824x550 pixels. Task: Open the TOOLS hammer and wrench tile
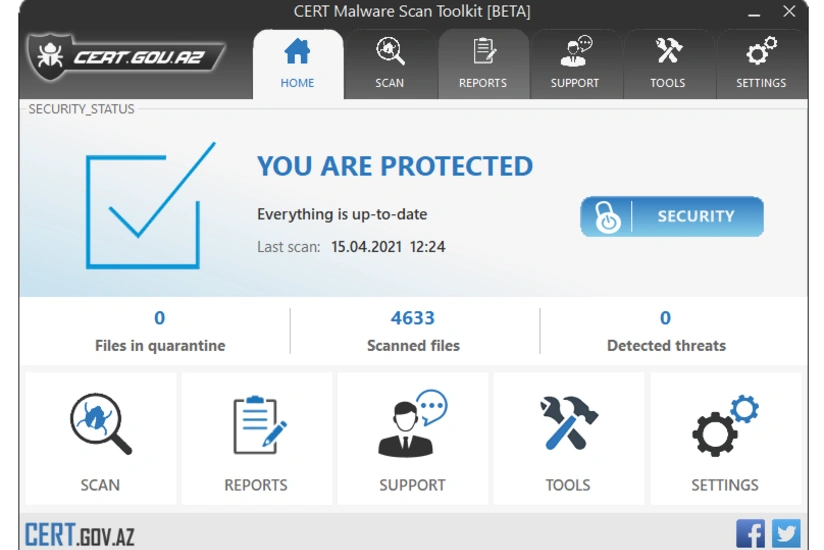[569, 439]
